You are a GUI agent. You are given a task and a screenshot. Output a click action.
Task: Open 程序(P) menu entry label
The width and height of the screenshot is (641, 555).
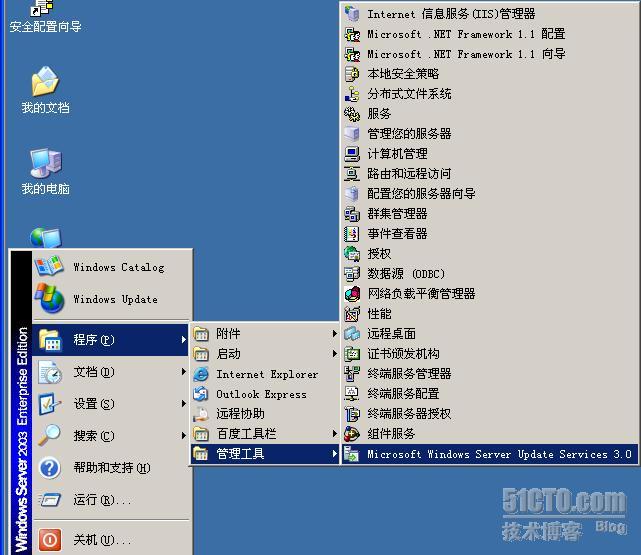click(x=94, y=340)
